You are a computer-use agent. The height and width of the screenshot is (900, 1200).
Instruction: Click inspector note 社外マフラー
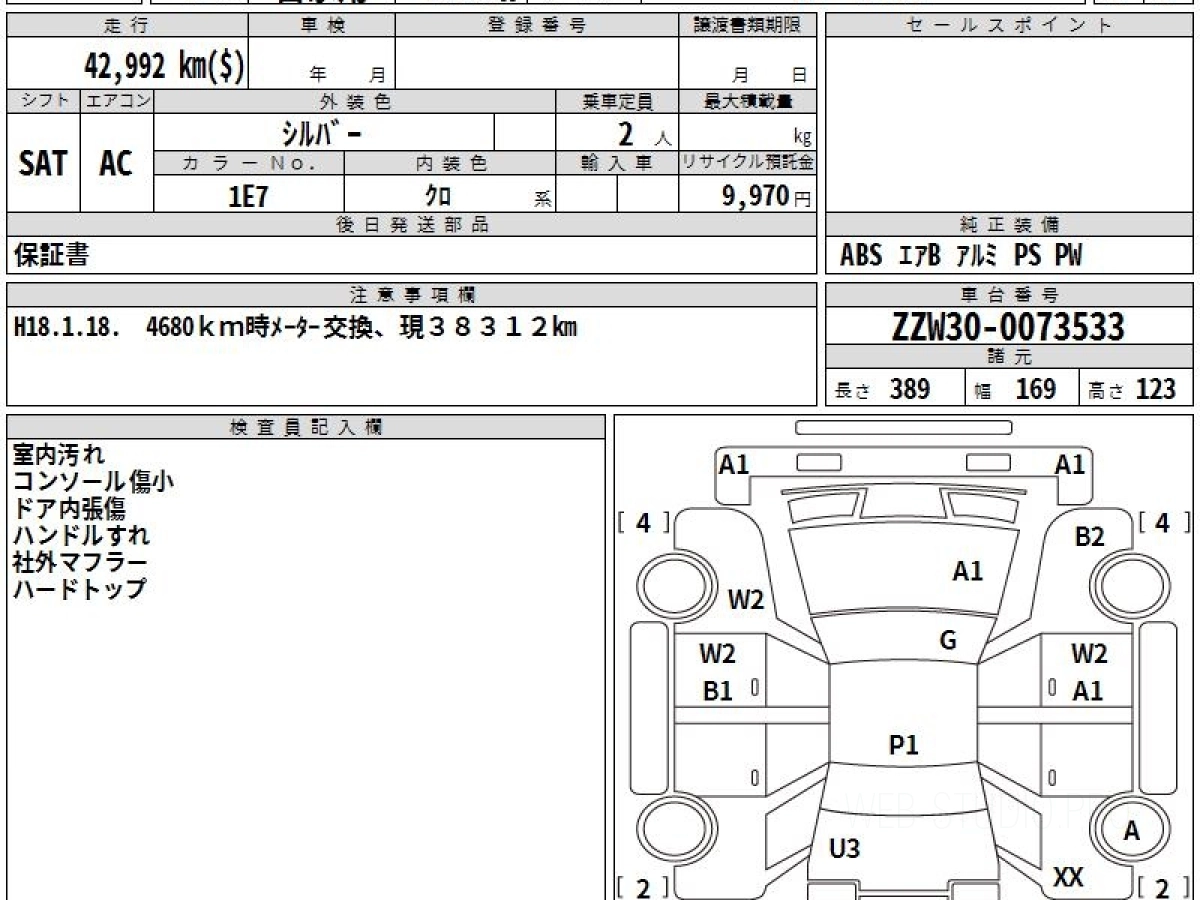point(80,562)
